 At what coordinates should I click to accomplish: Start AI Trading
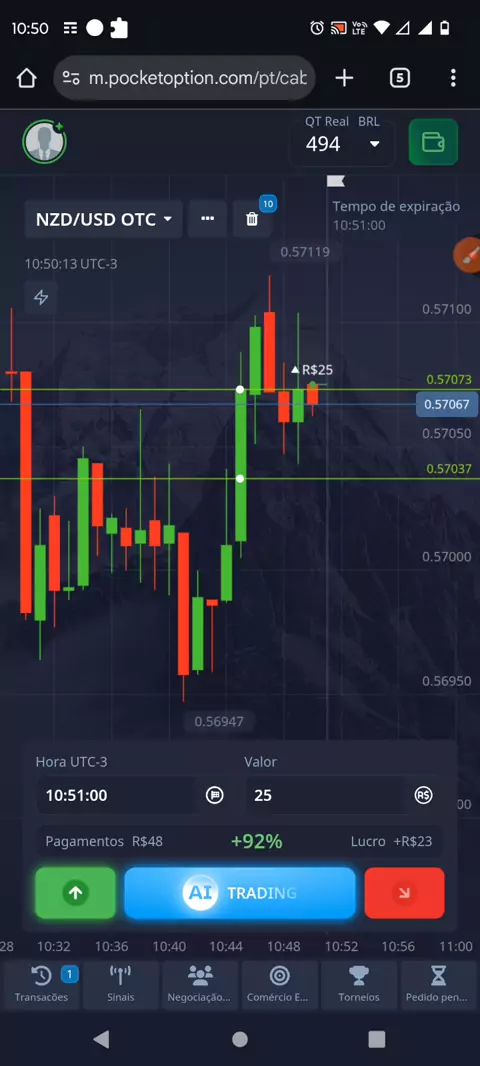240,893
